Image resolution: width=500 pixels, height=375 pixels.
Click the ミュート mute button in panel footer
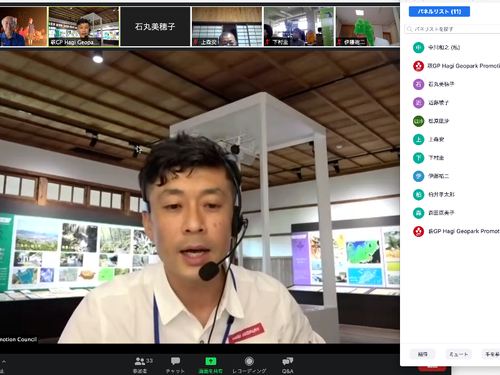point(459,354)
